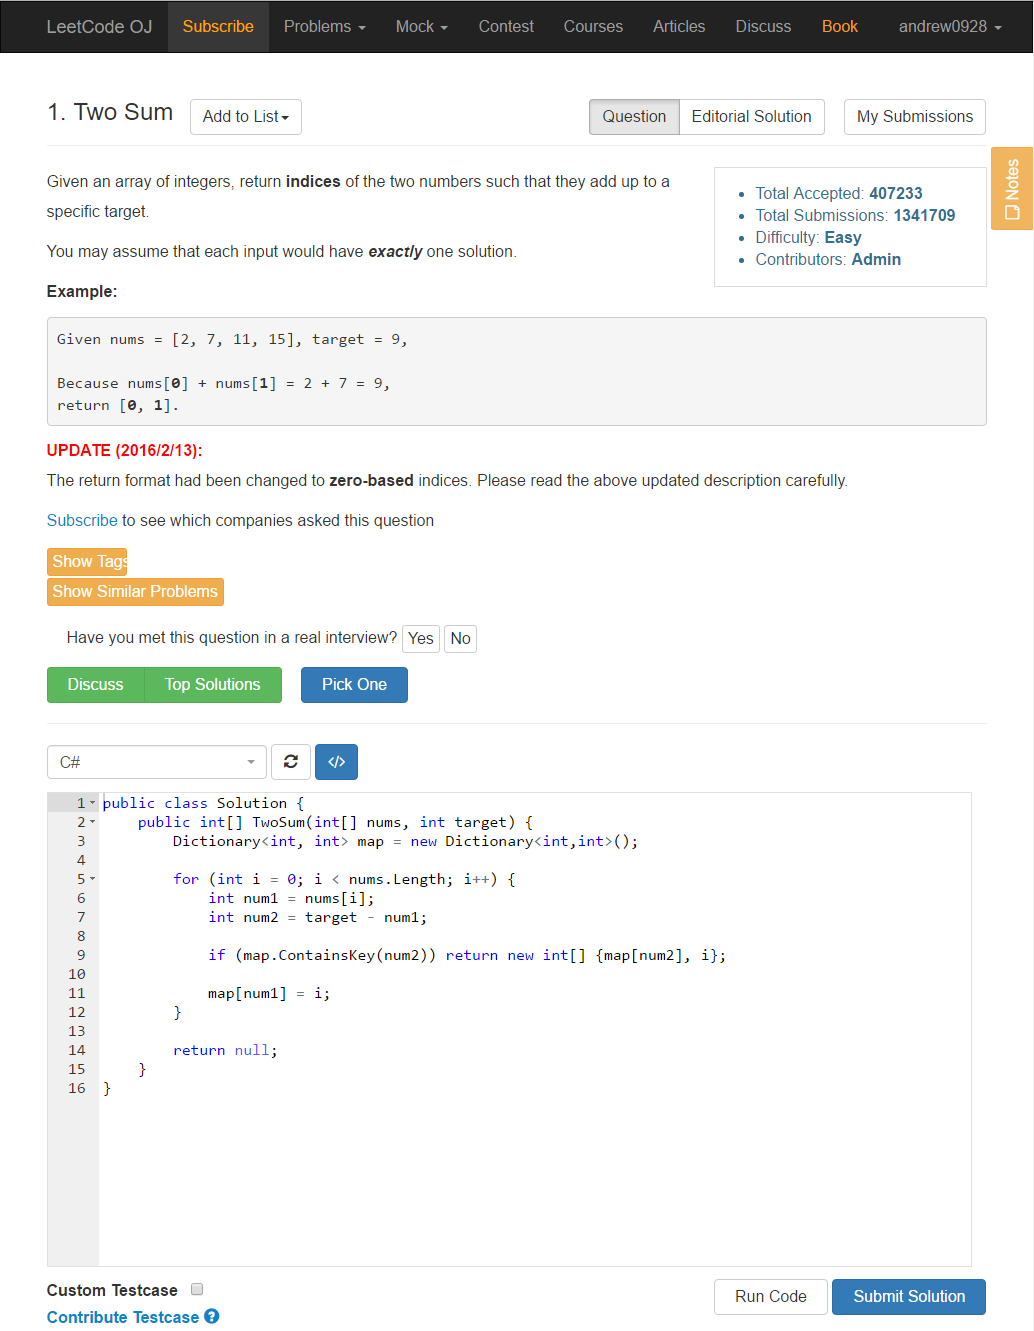This screenshot has height=1331, width=1034.
Task: Open the Notes side tab
Action: coord(1012,188)
